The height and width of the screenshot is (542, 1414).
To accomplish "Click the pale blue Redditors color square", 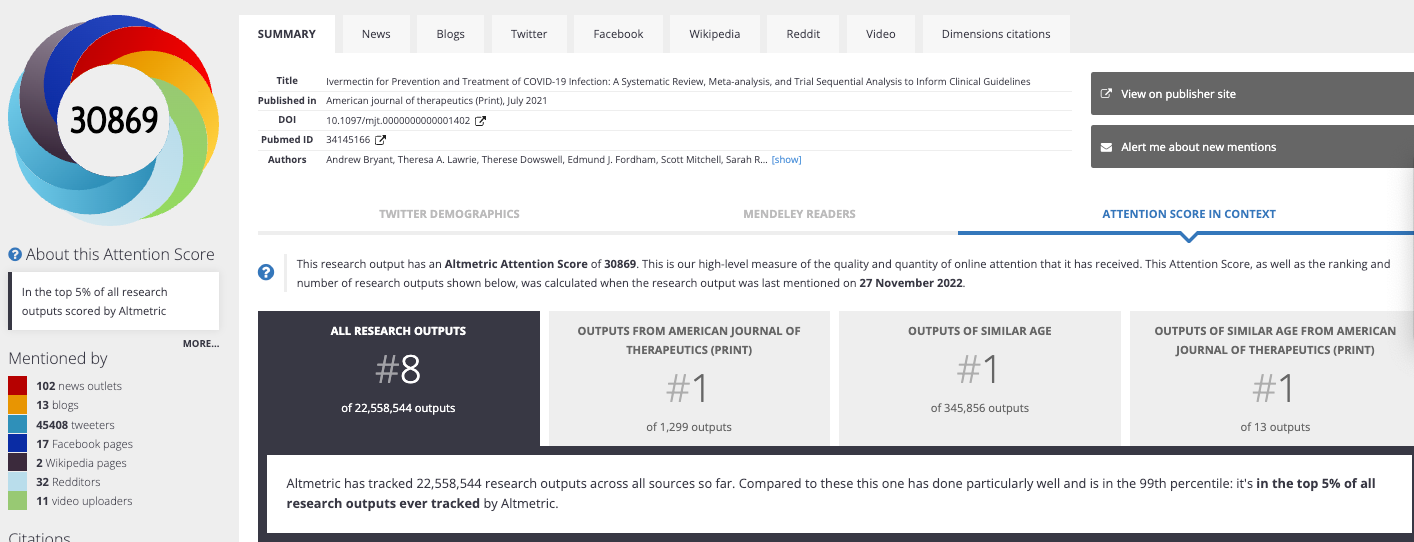I will pyautogui.click(x=17, y=482).
